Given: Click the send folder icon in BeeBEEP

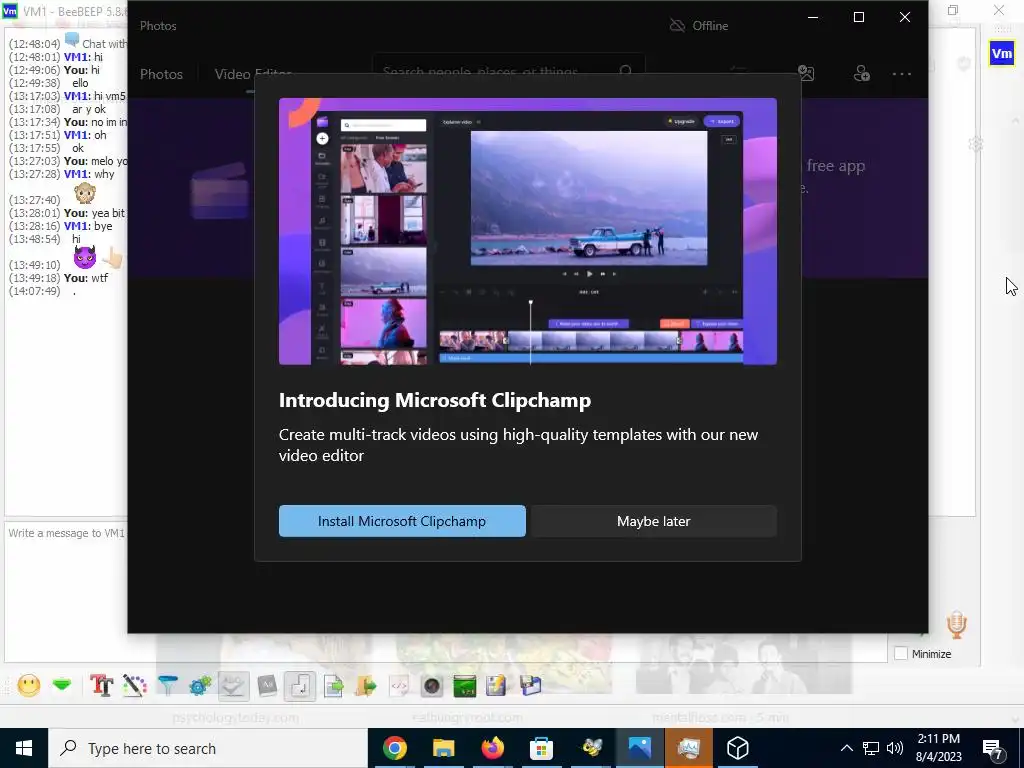Looking at the screenshot, I should 366,686.
